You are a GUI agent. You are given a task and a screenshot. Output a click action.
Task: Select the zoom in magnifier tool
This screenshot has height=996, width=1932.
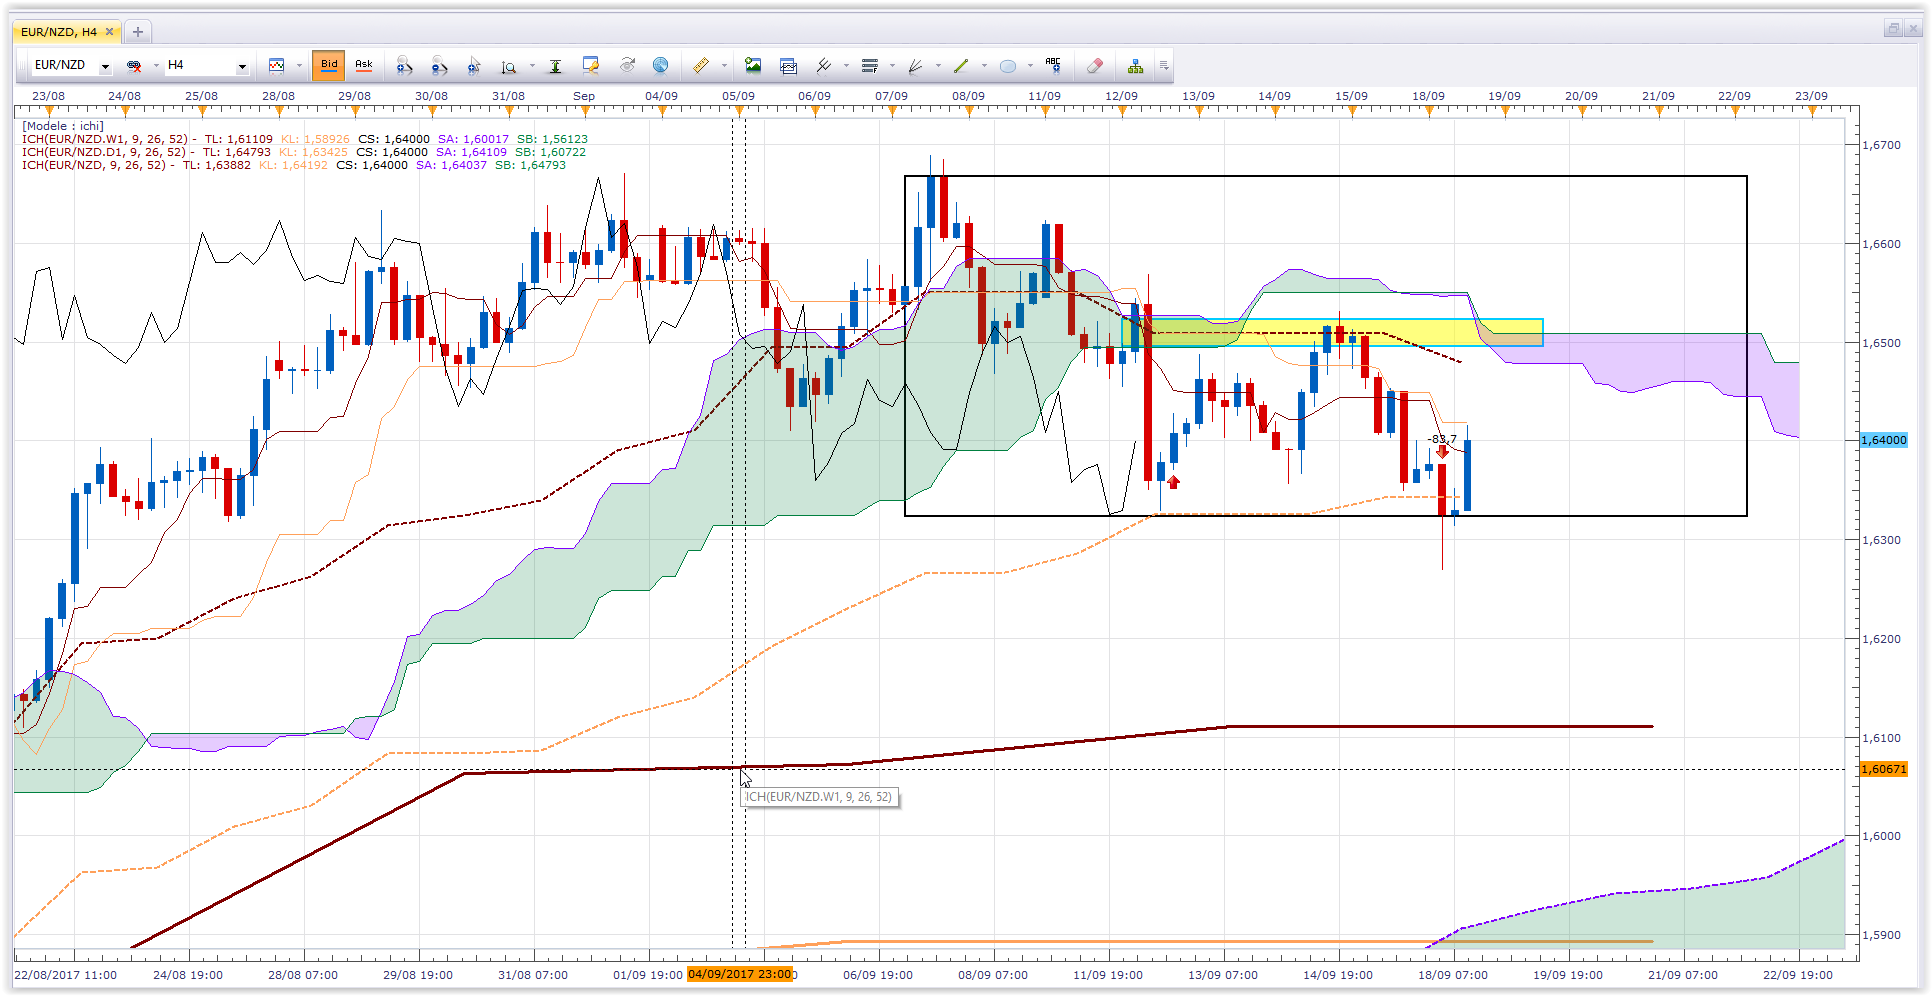[x=404, y=66]
